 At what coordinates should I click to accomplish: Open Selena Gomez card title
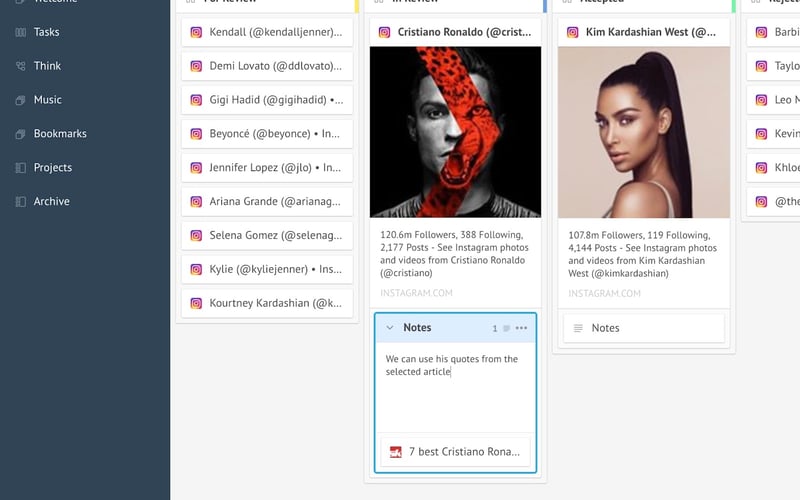(276, 235)
